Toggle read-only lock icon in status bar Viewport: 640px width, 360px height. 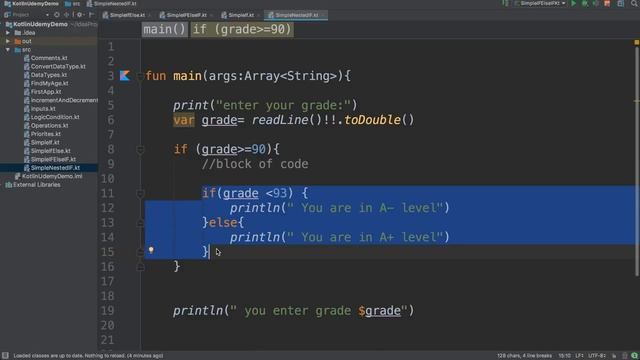coord(614,356)
